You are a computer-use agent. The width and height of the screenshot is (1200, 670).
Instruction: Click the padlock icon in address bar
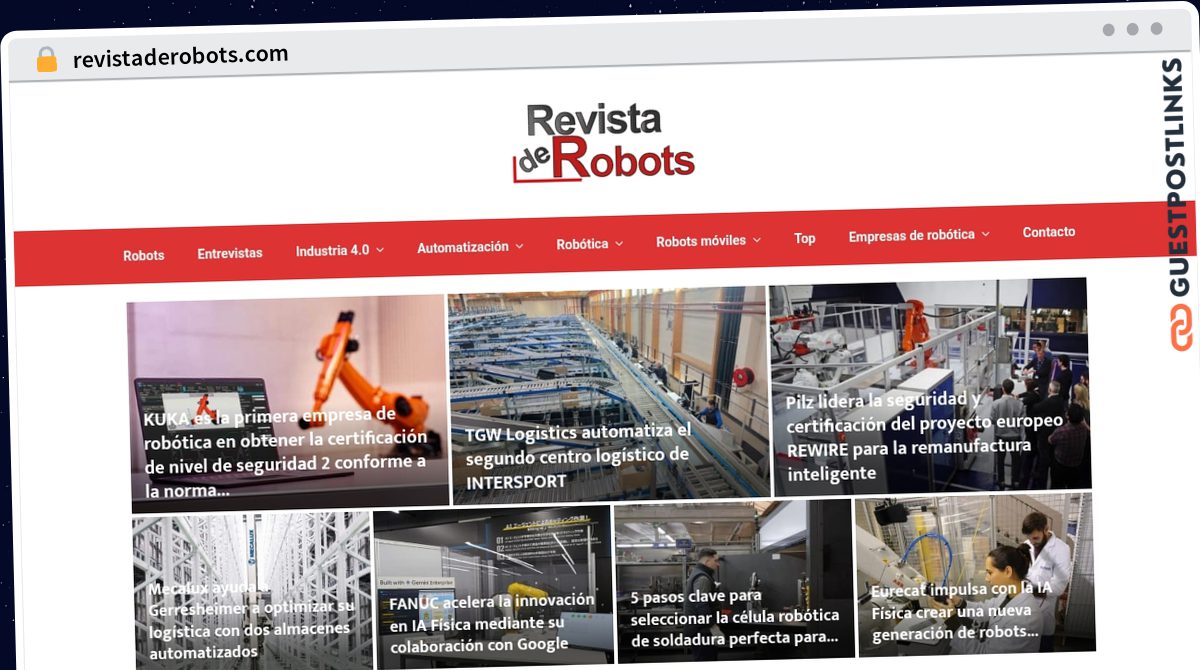click(46, 60)
